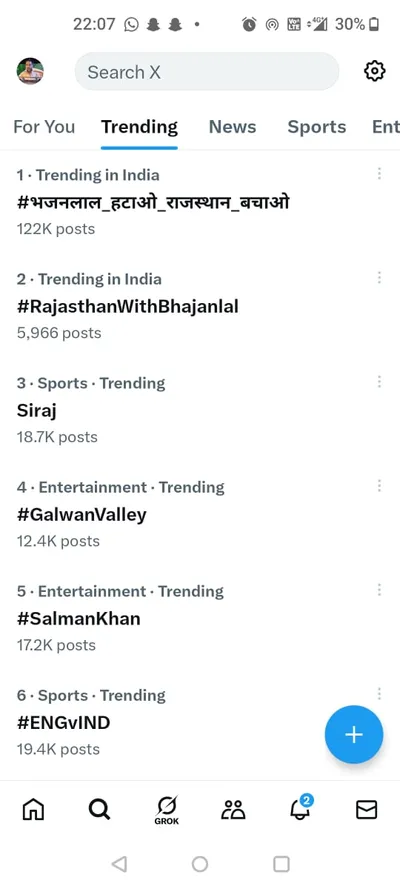Open notifications bell icon
The image size is (400, 889).
(x=301, y=807)
